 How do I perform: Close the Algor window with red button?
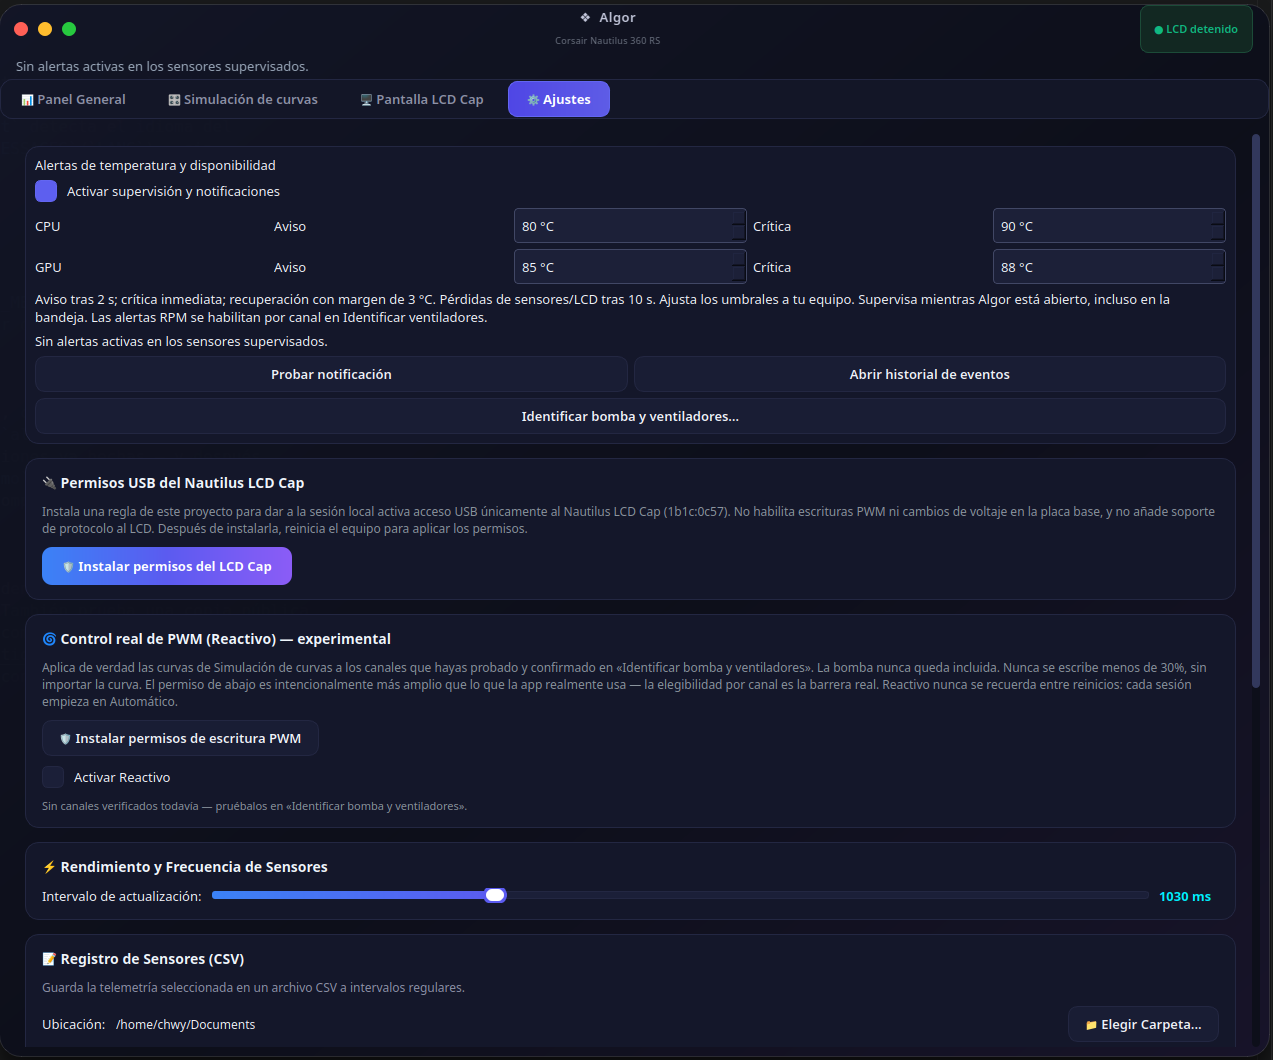click(x=21, y=29)
